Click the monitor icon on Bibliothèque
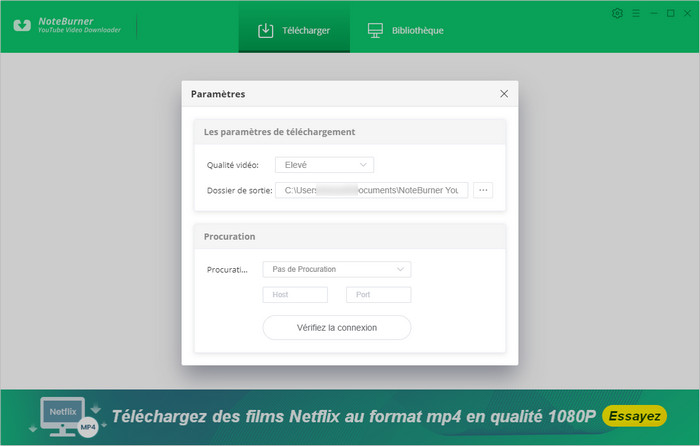Screen dimensions: 700x446 375,30
